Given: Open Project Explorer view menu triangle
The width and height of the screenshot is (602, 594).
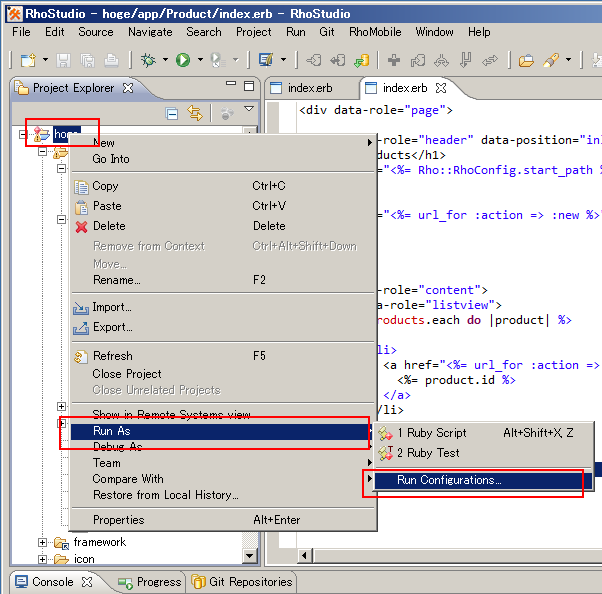Looking at the screenshot, I should click(249, 109).
